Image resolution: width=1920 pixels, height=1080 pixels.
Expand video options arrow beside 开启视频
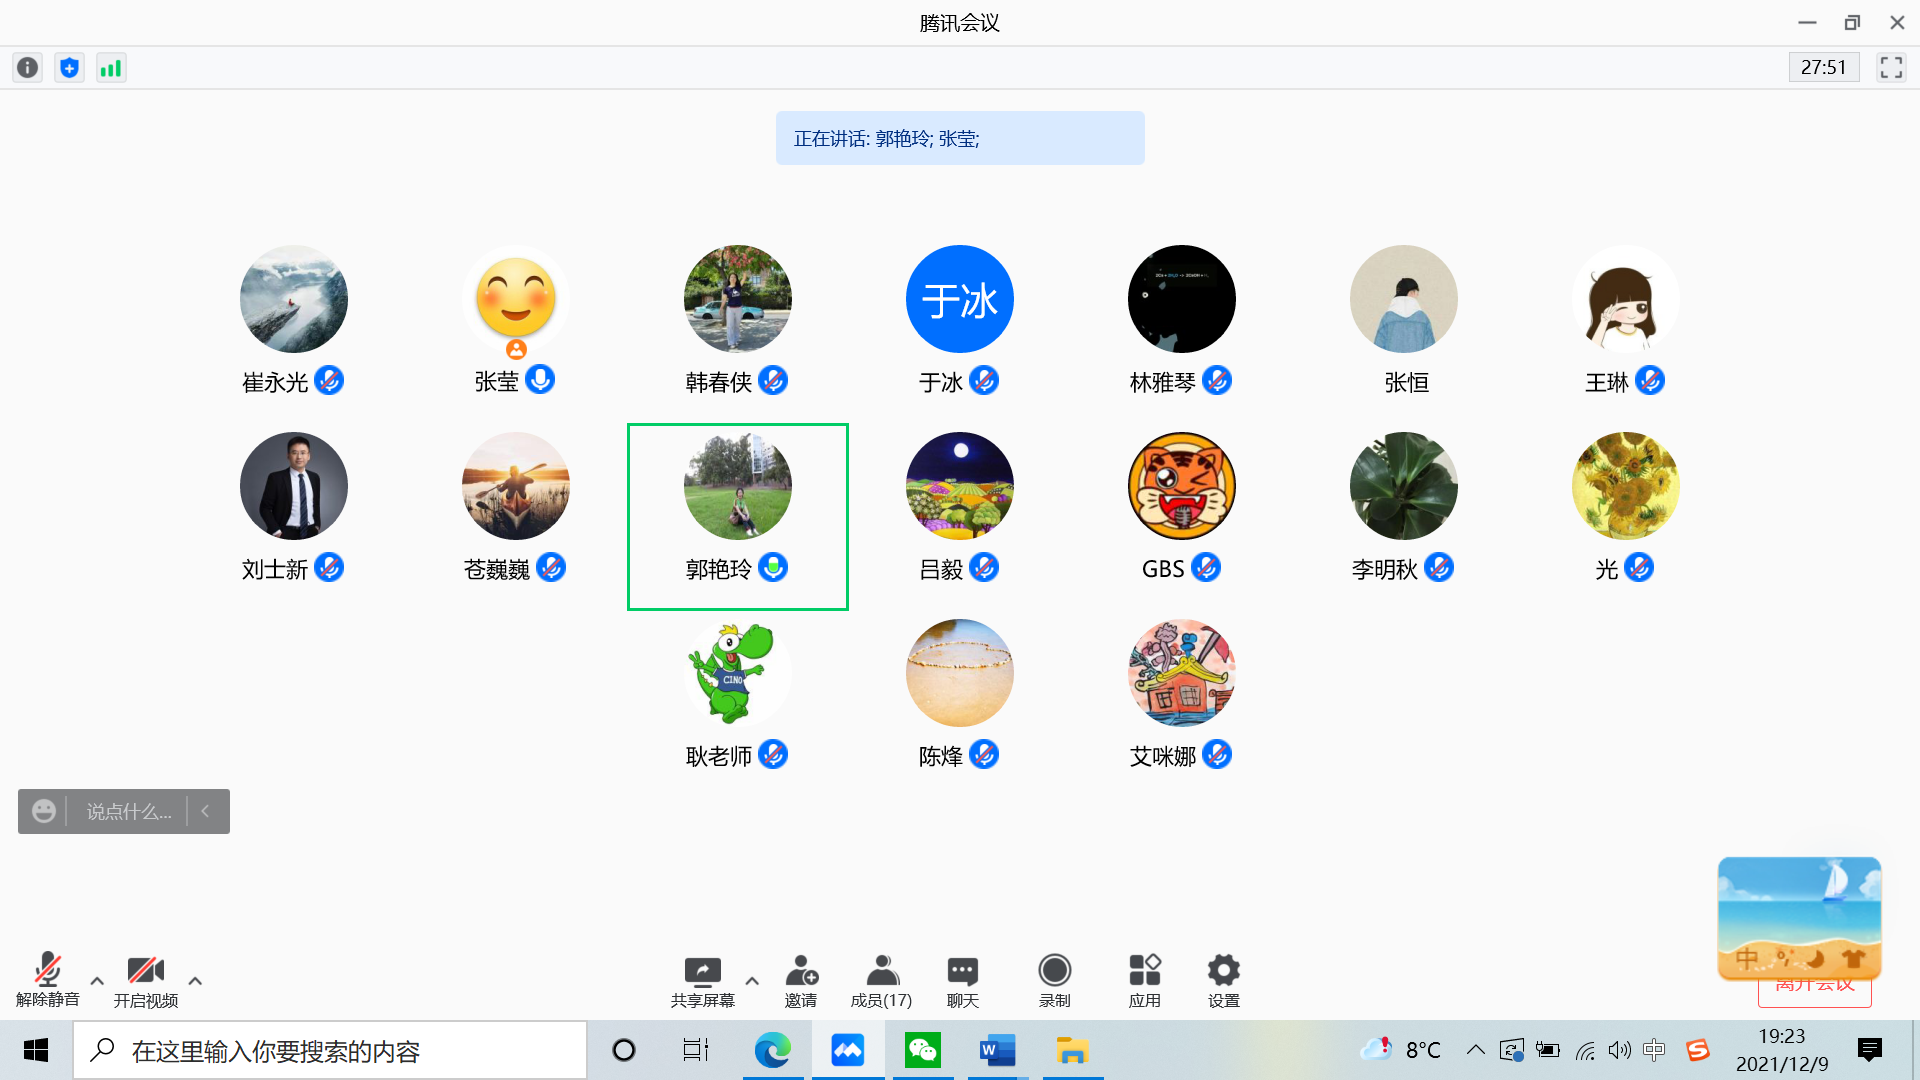(x=195, y=981)
